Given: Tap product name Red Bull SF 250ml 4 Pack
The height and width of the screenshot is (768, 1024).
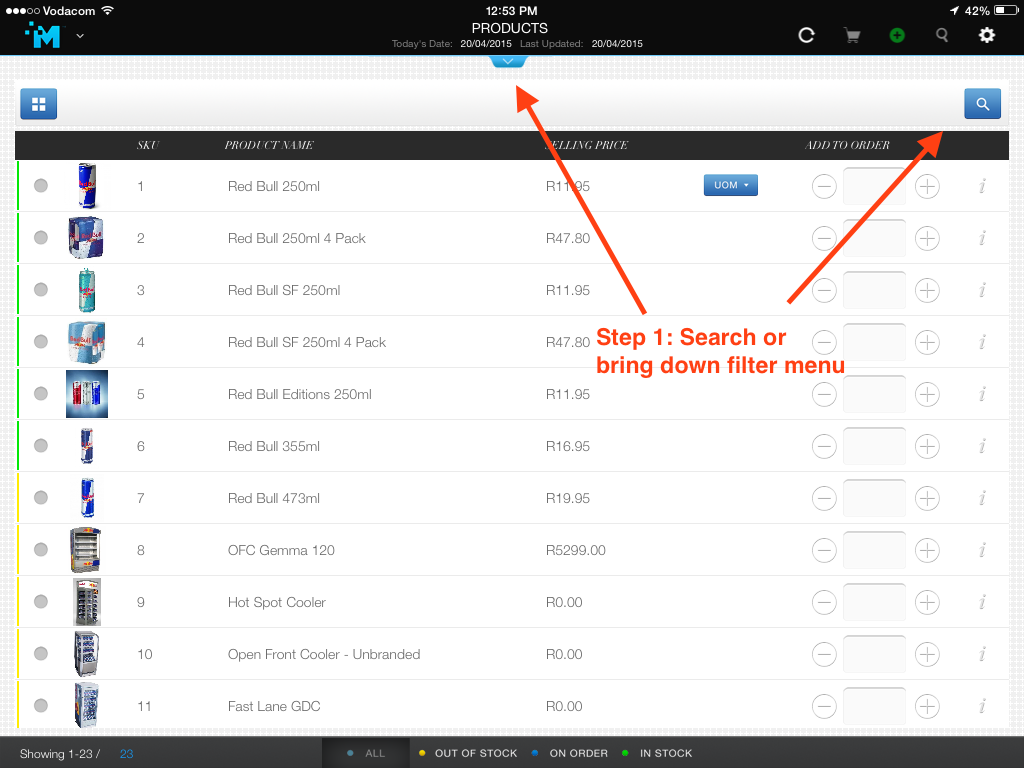Looking at the screenshot, I should coord(307,342).
